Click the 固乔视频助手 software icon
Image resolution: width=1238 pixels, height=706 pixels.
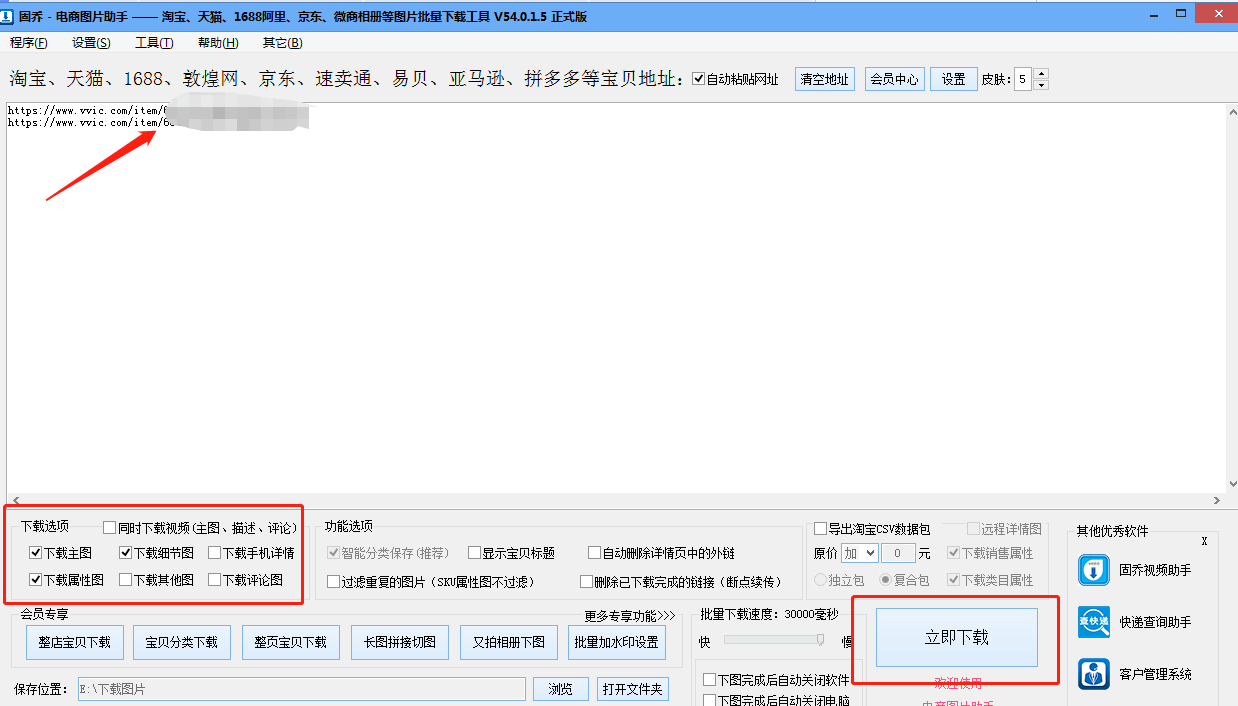click(x=1094, y=570)
